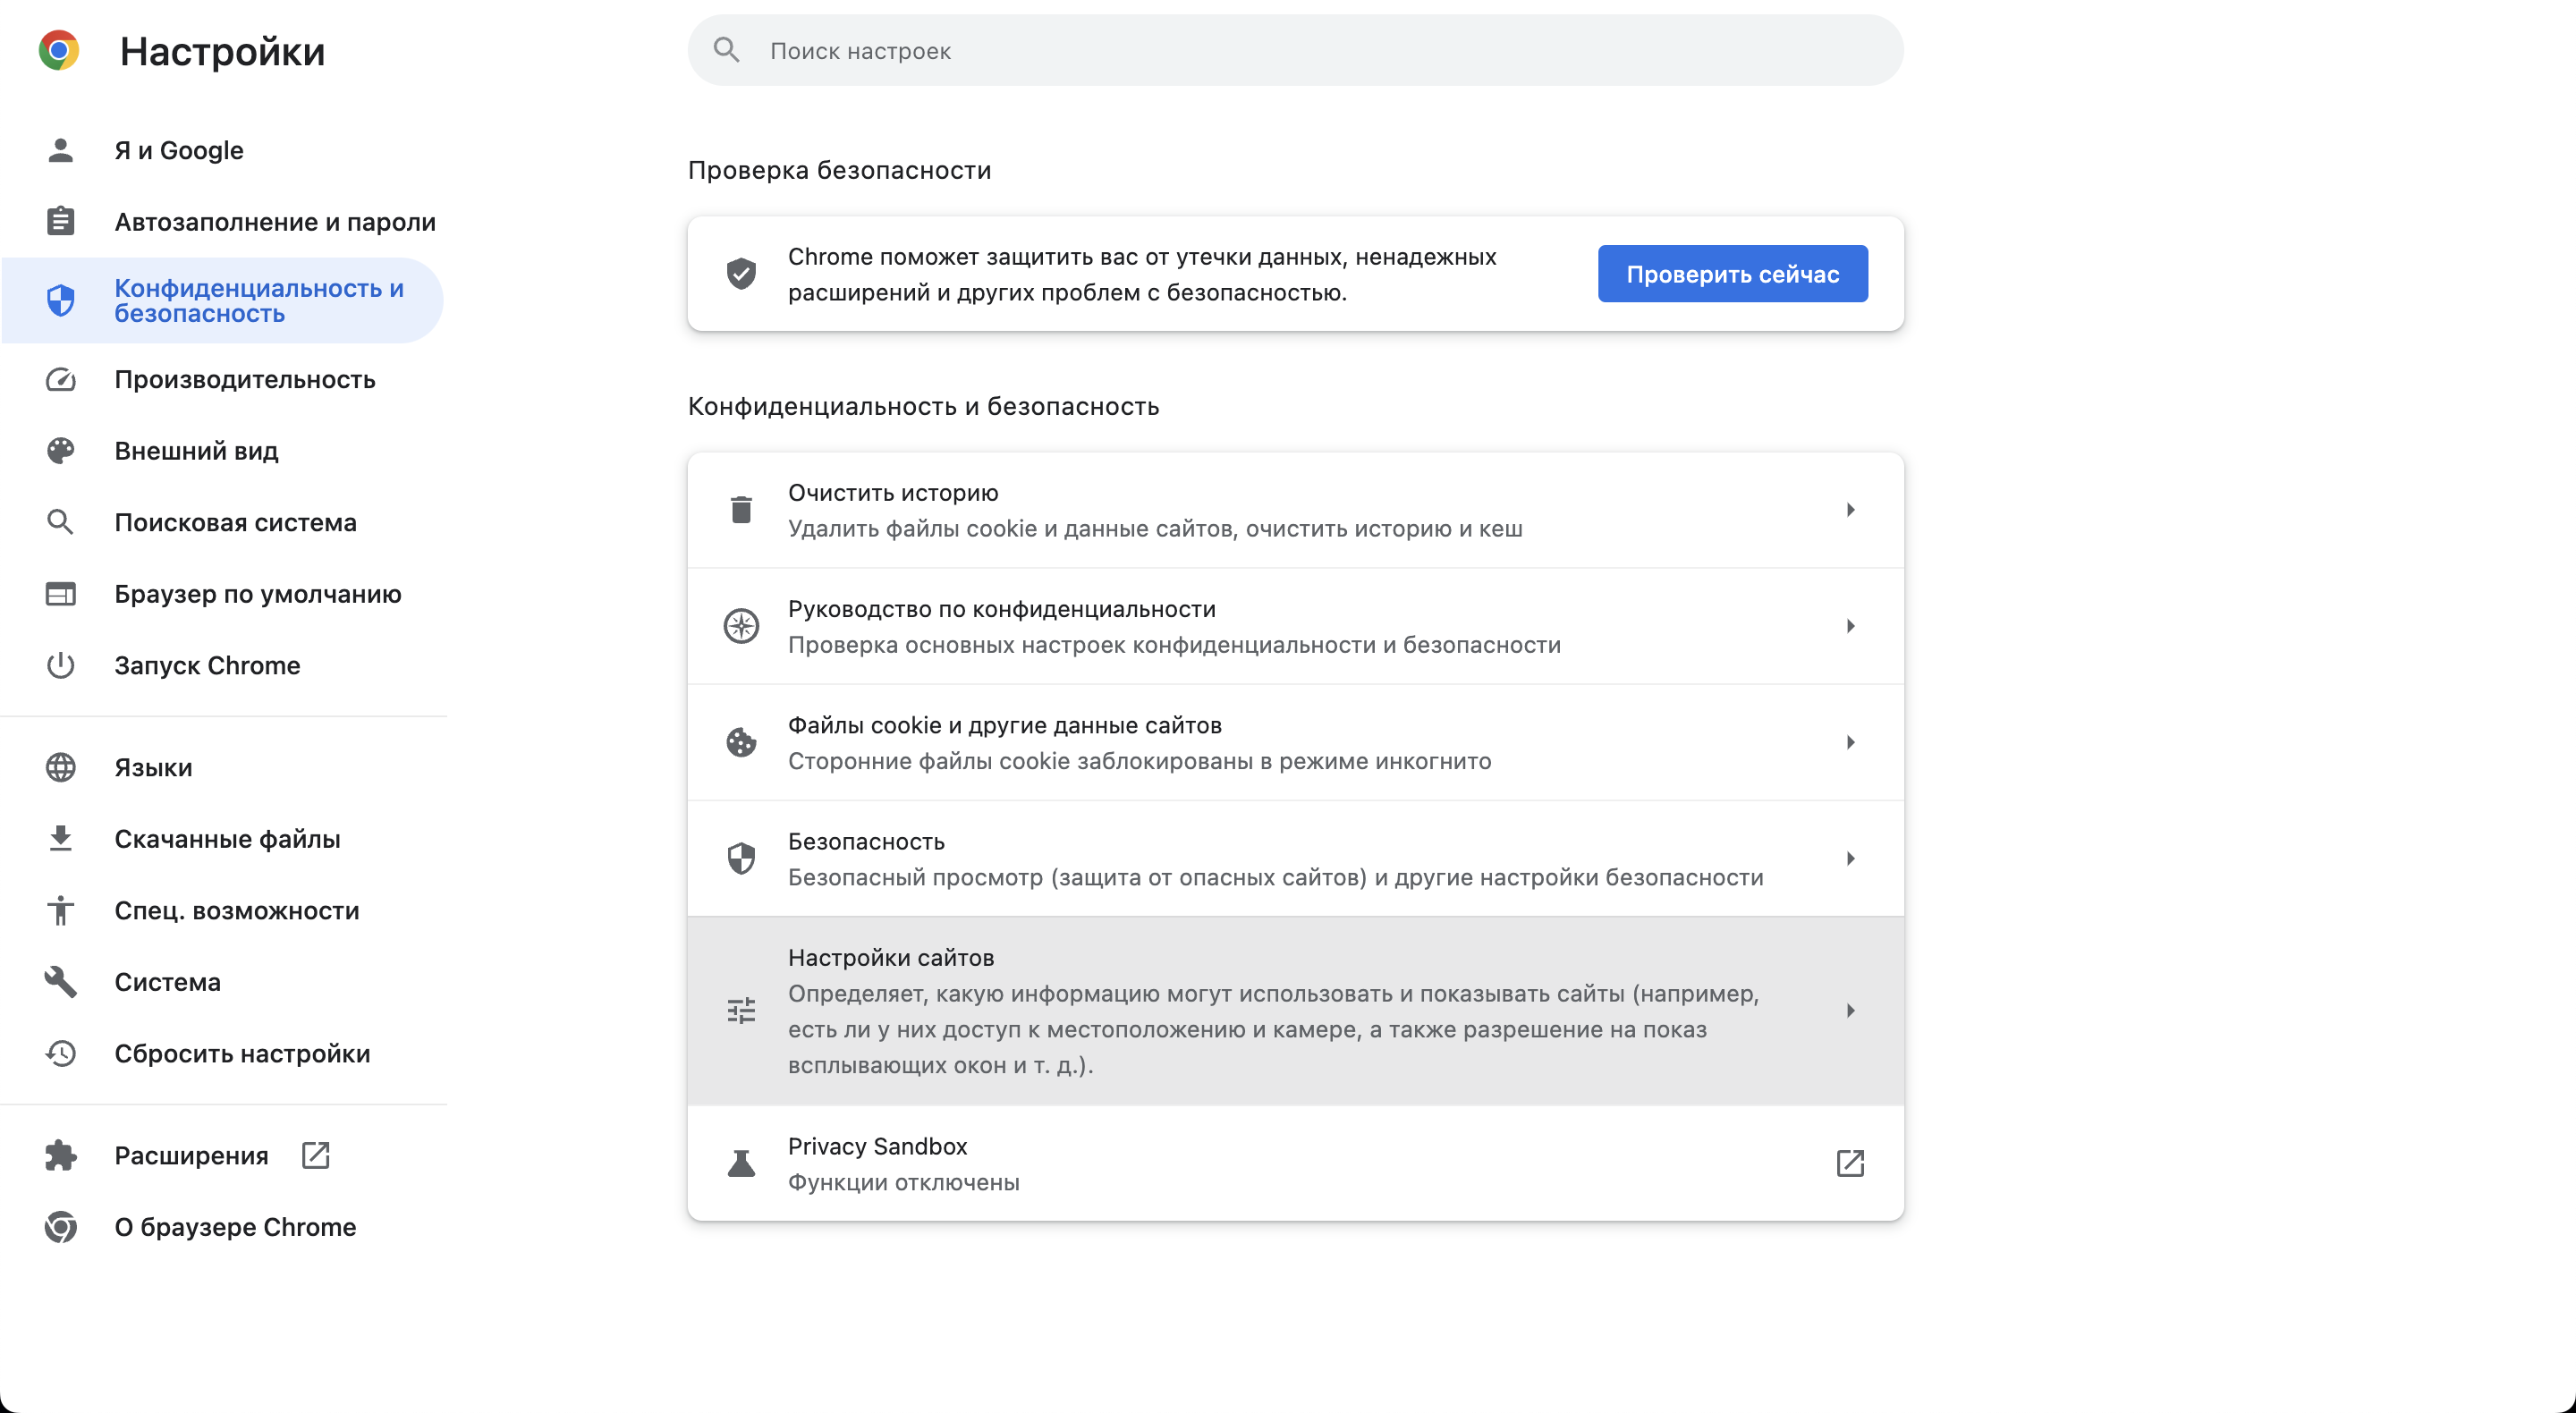Click the trash icon beside Очистить историю

pyautogui.click(x=741, y=510)
